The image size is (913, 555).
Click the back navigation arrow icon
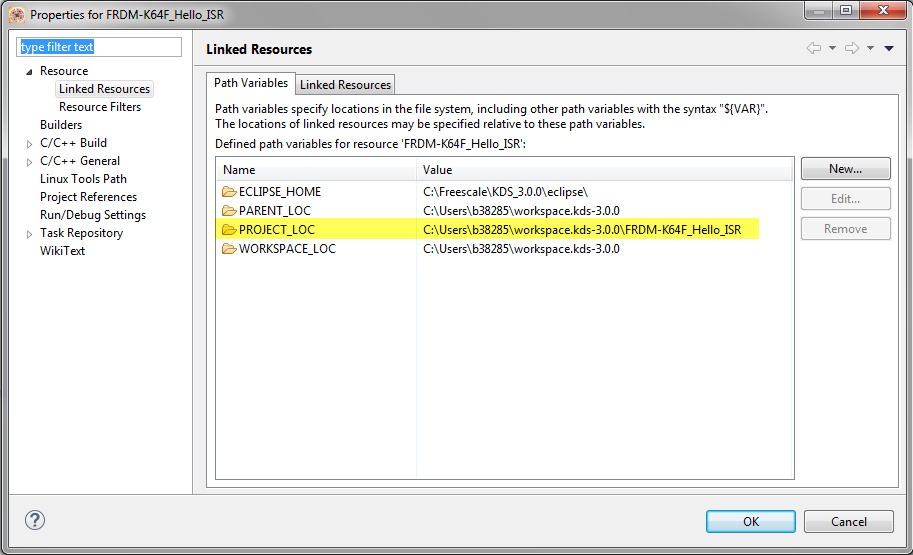point(813,48)
